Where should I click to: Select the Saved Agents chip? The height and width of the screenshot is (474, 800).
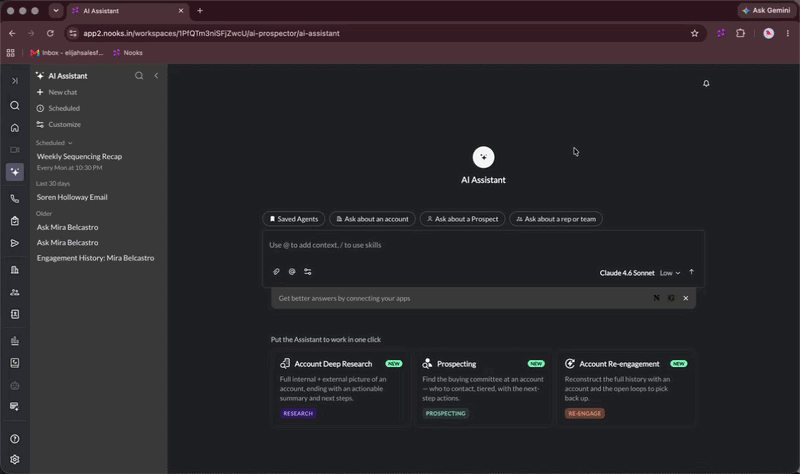tap(293, 219)
